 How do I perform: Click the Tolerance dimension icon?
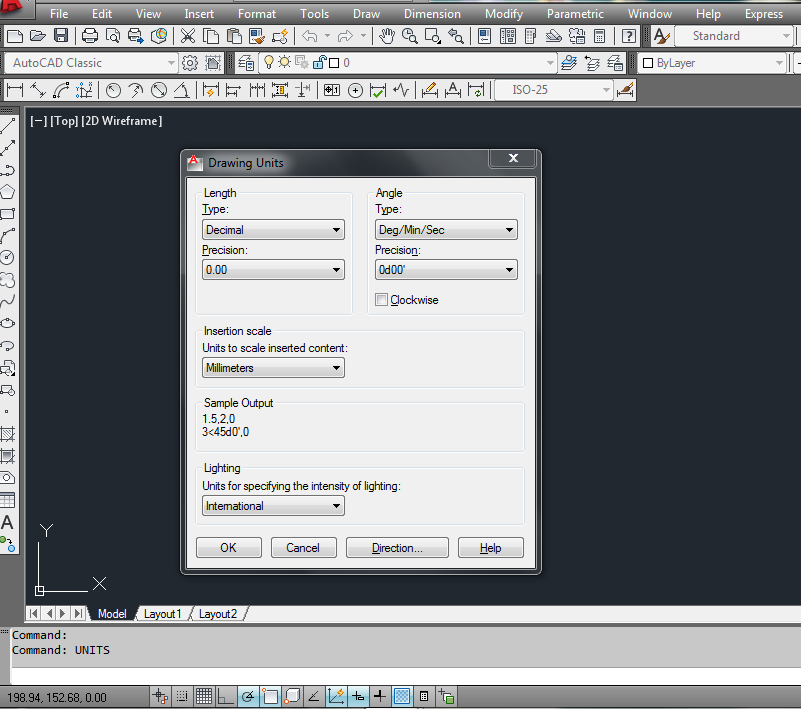point(332,90)
